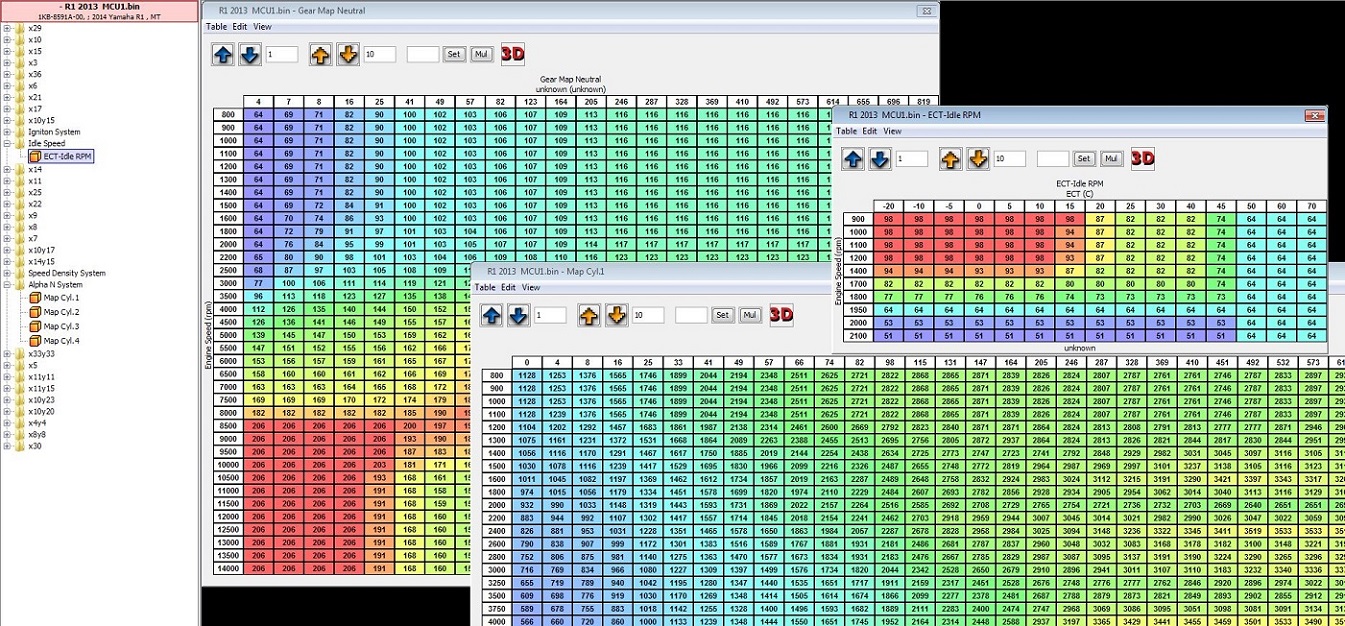Screen dimensions: 1345x626
Task: Collapse the Alpha N System folder
Action: (7, 285)
